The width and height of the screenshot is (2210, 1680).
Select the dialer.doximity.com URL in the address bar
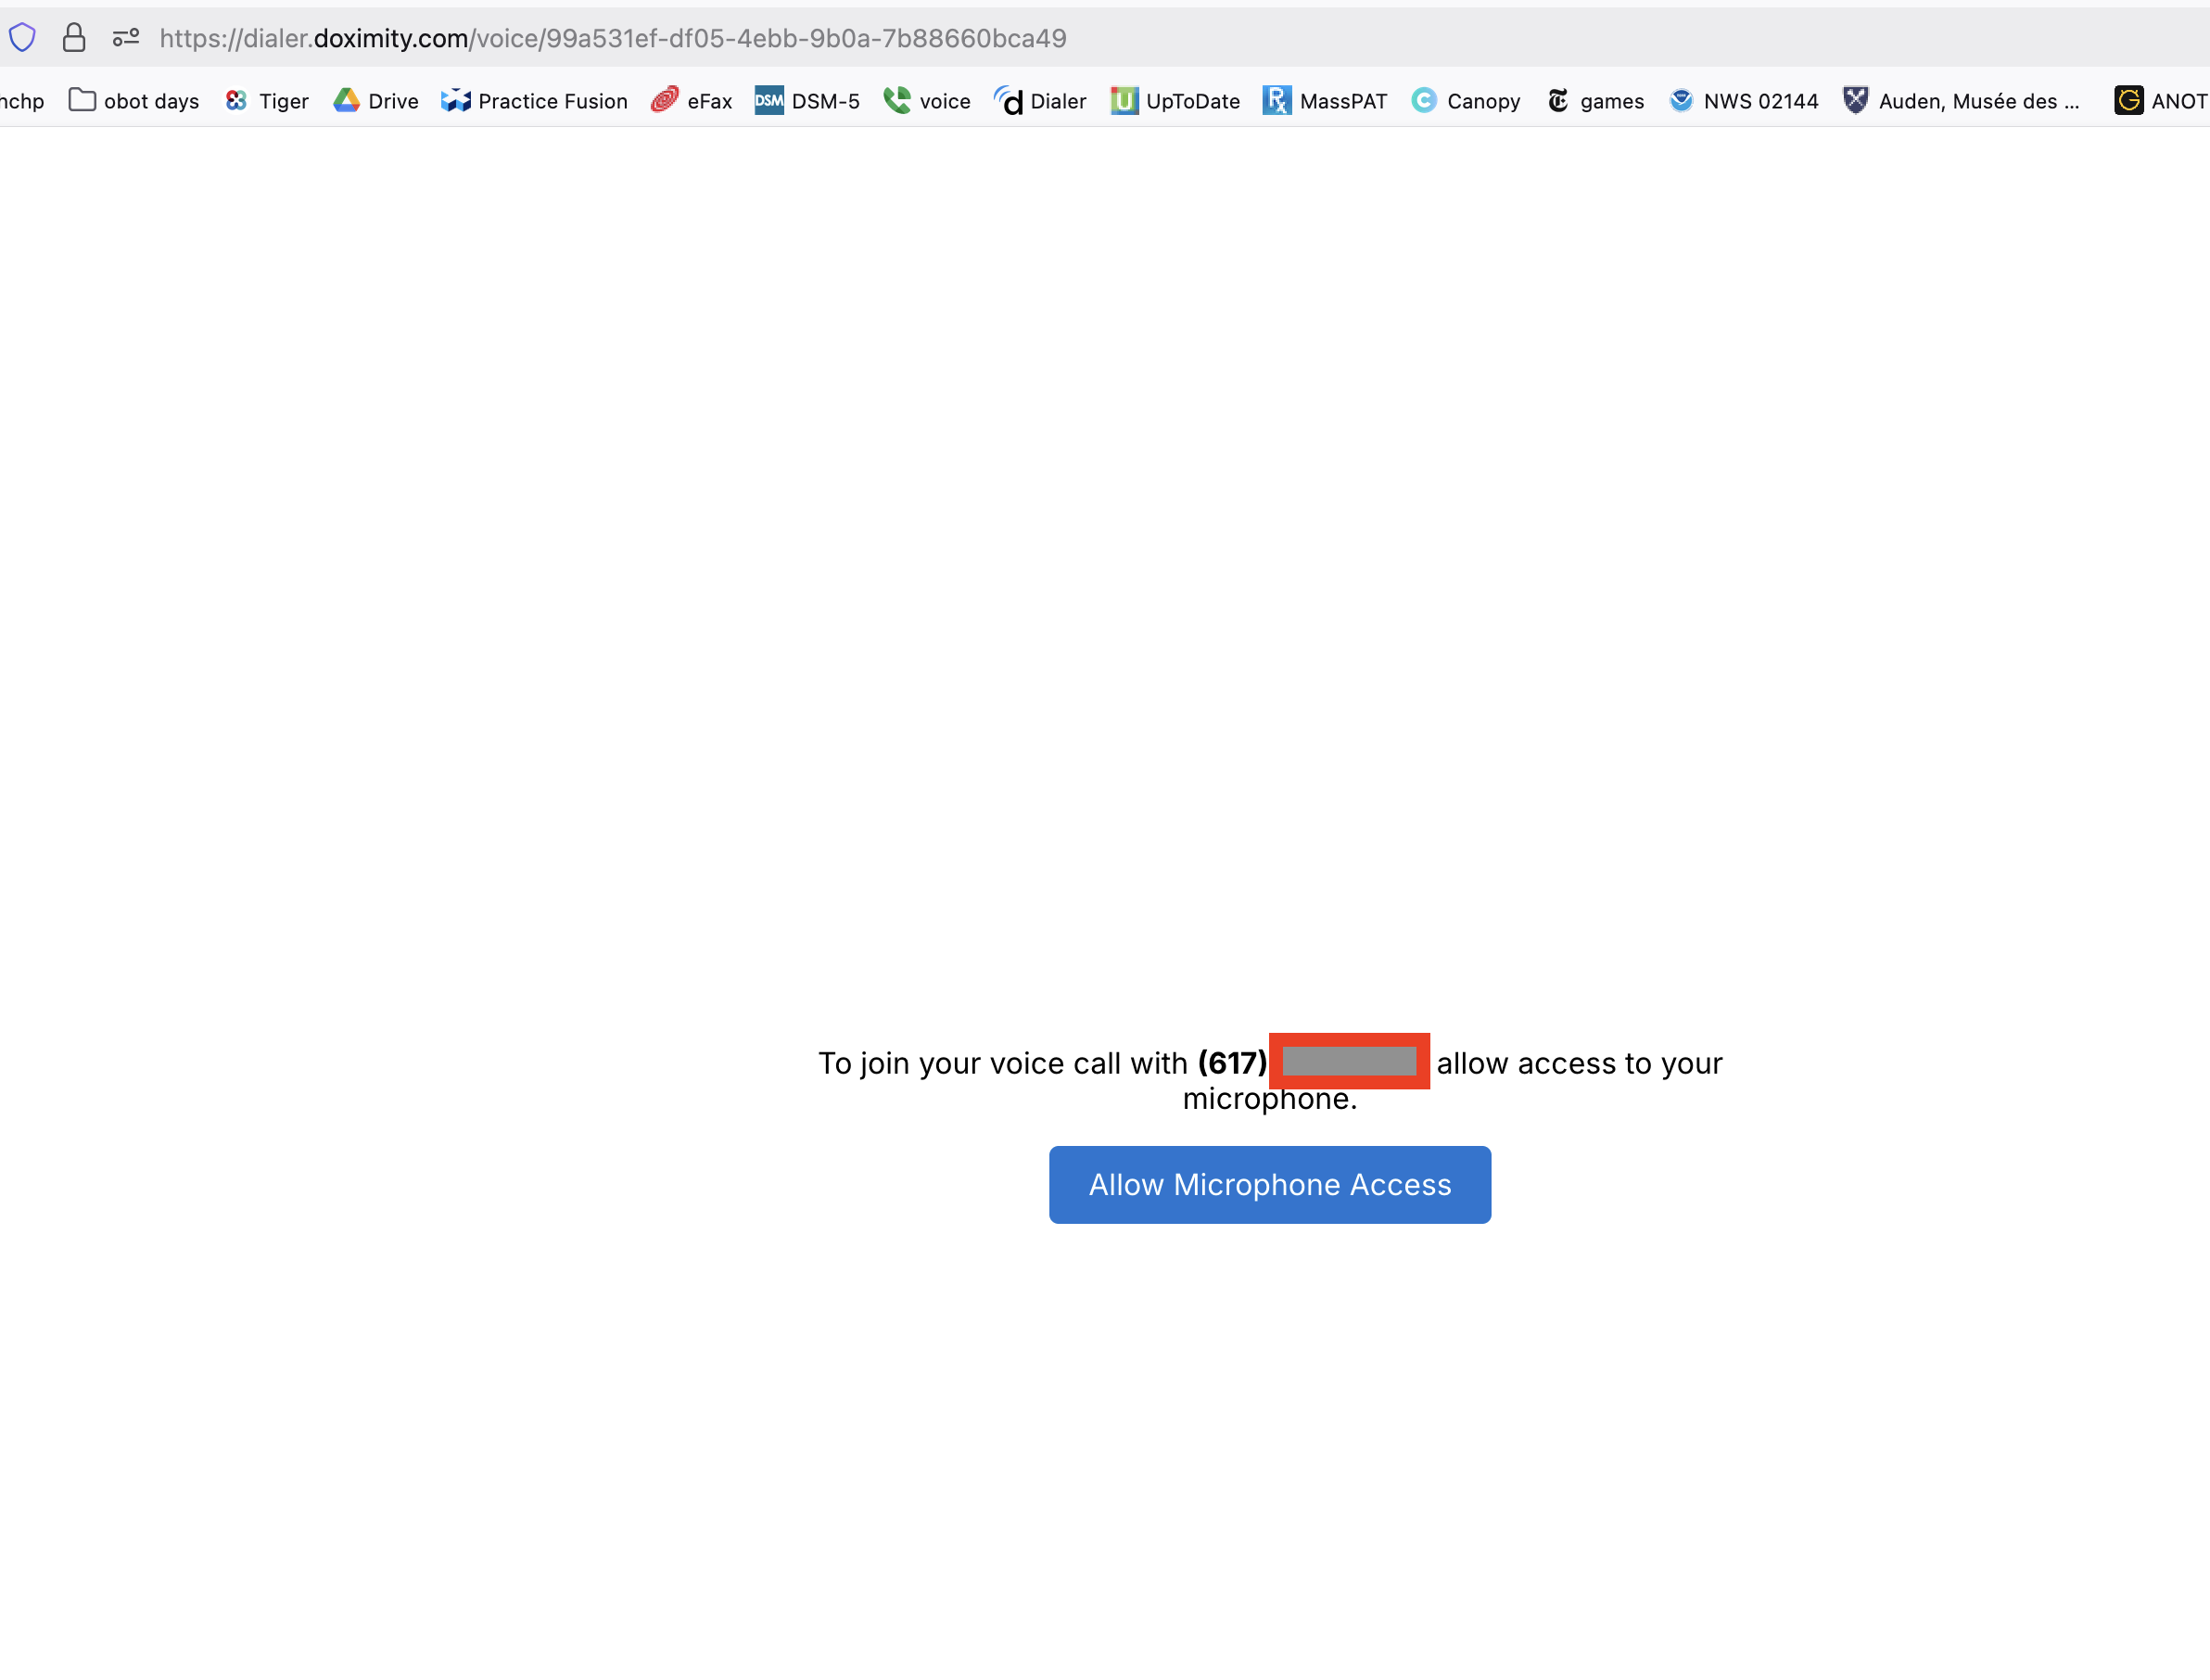coord(613,38)
